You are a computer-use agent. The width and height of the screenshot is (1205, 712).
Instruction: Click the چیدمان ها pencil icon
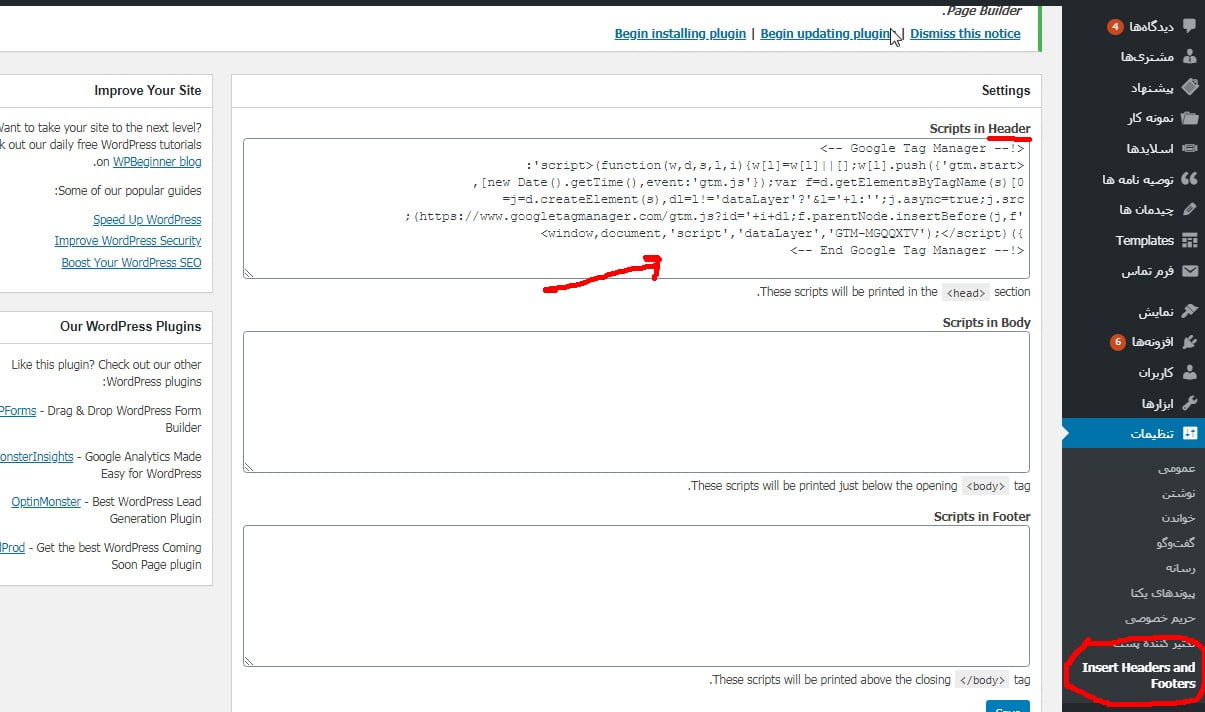coord(1189,210)
